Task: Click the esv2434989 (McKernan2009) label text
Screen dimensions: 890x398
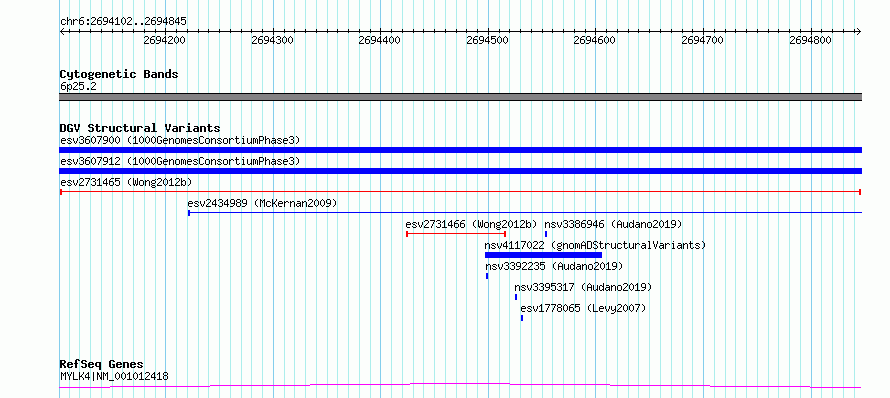Action: (x=262, y=203)
